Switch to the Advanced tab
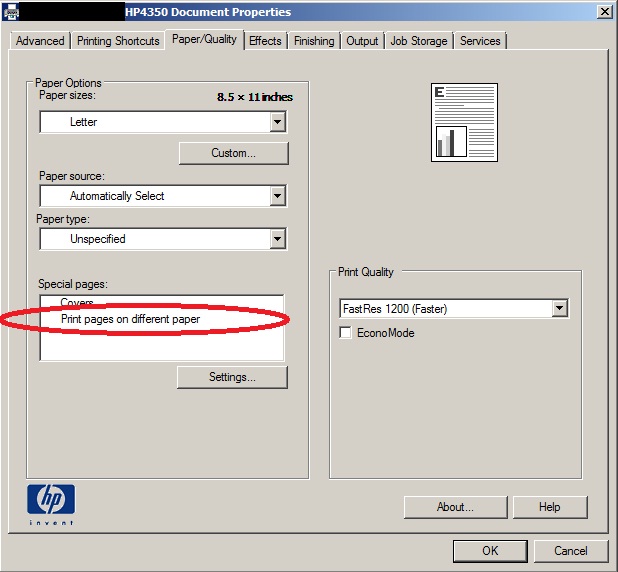This screenshot has height=572, width=618. 40,41
